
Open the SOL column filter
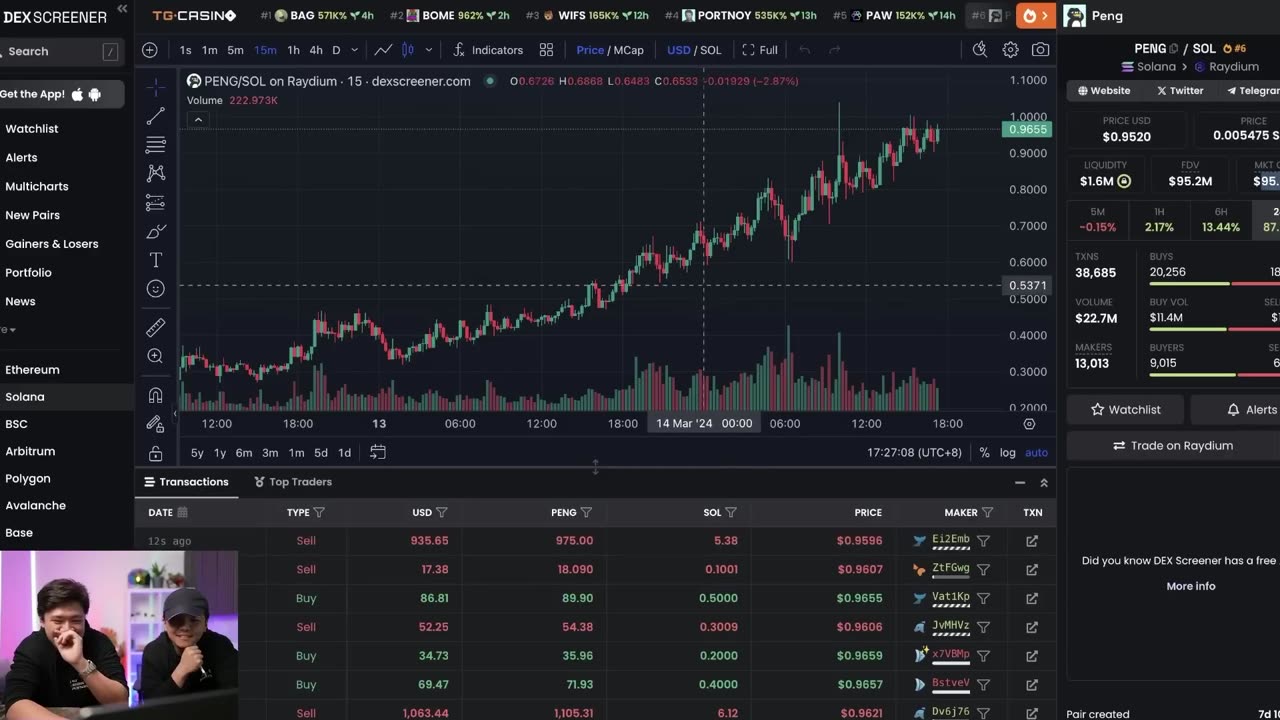(731, 512)
